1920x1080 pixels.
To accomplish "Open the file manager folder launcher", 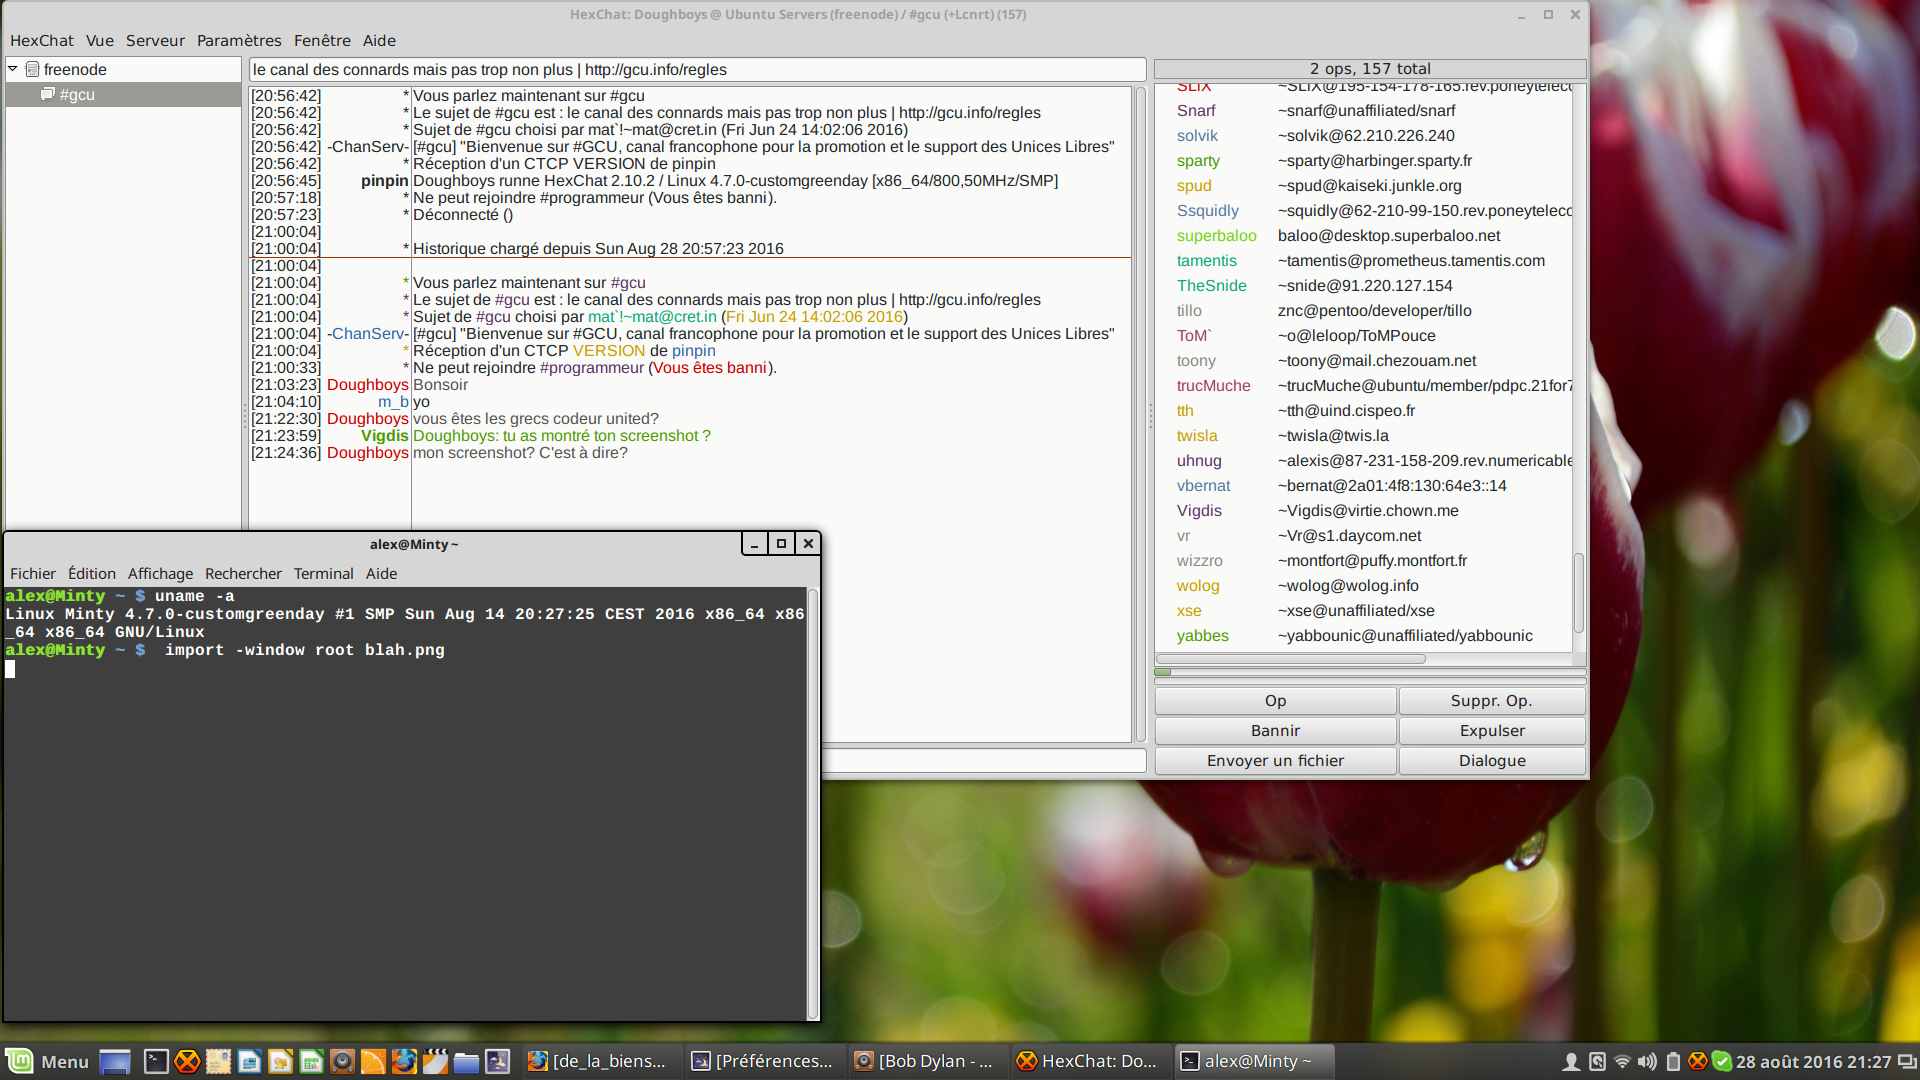I will click(x=466, y=1061).
